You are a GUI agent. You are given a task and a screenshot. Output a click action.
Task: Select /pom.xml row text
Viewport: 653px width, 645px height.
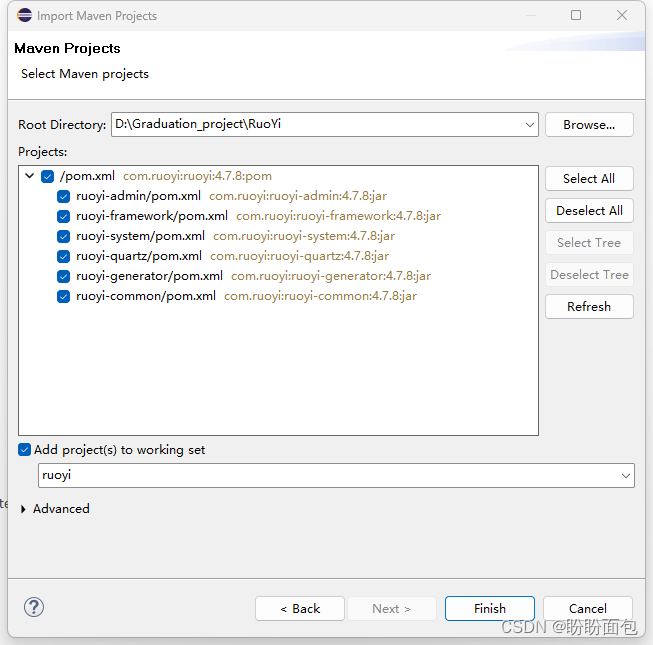[87, 176]
